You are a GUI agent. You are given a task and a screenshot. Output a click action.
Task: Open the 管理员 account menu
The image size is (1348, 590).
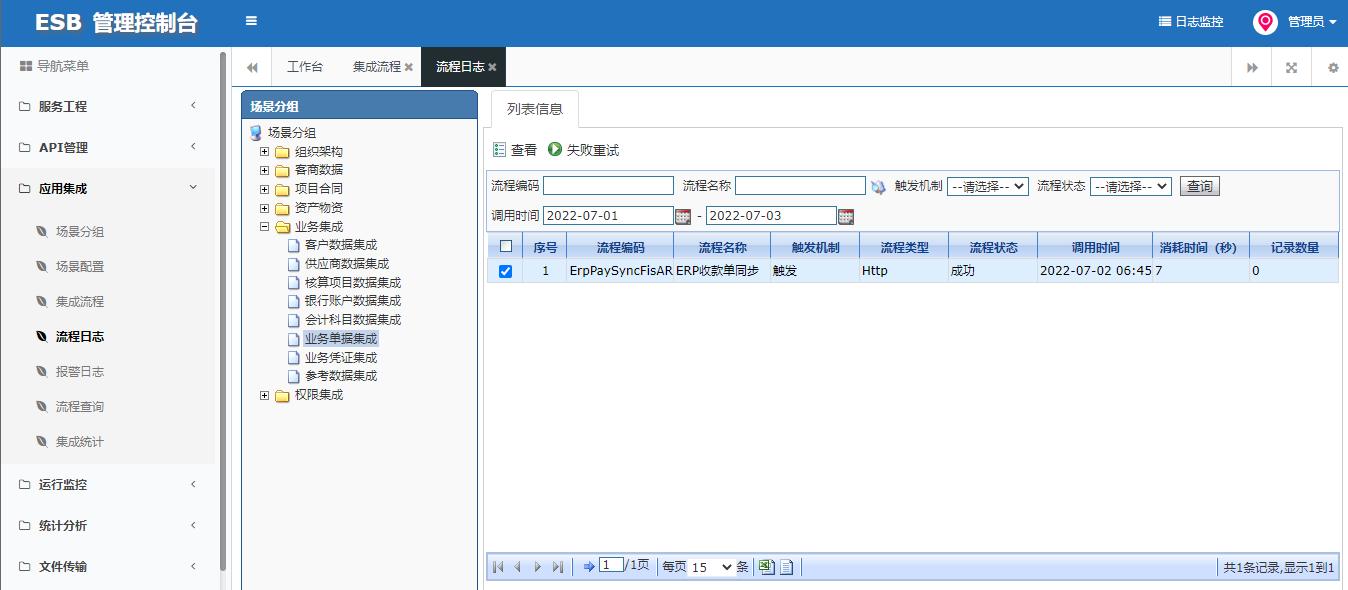coord(1305,21)
